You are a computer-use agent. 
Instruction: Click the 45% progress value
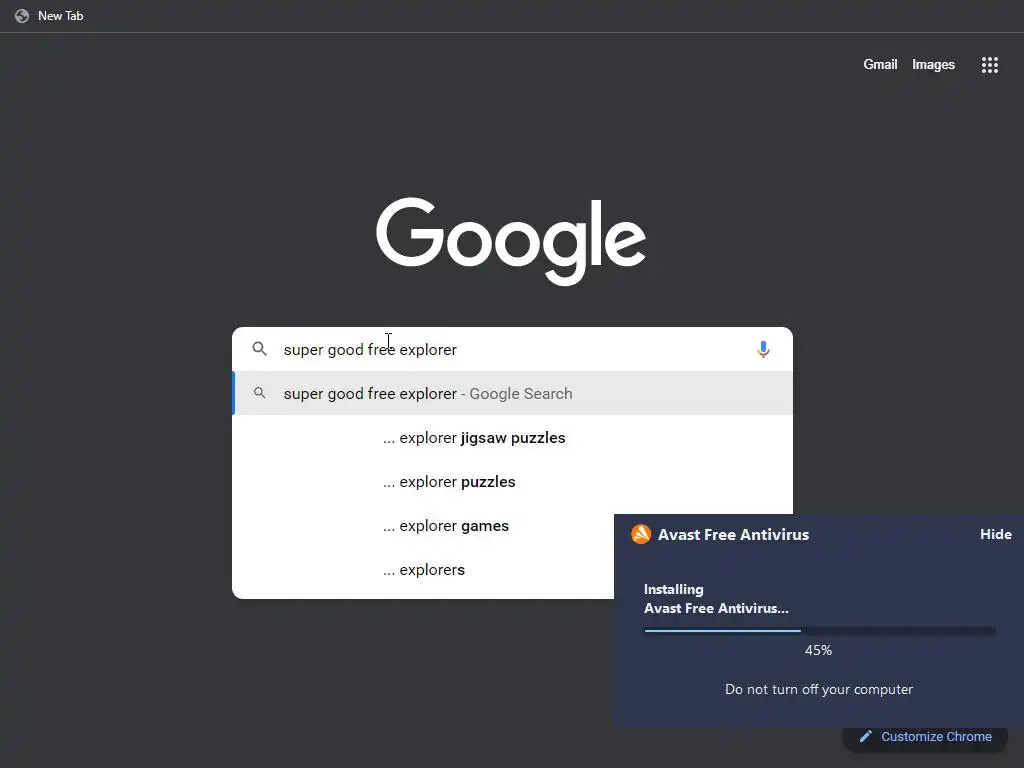818,650
